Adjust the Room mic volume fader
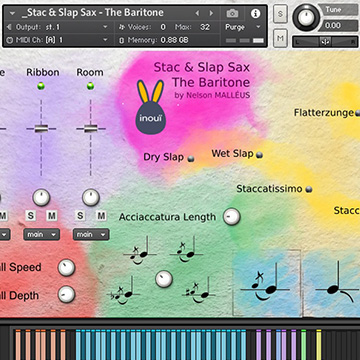The width and height of the screenshot is (360, 360). tap(90, 129)
